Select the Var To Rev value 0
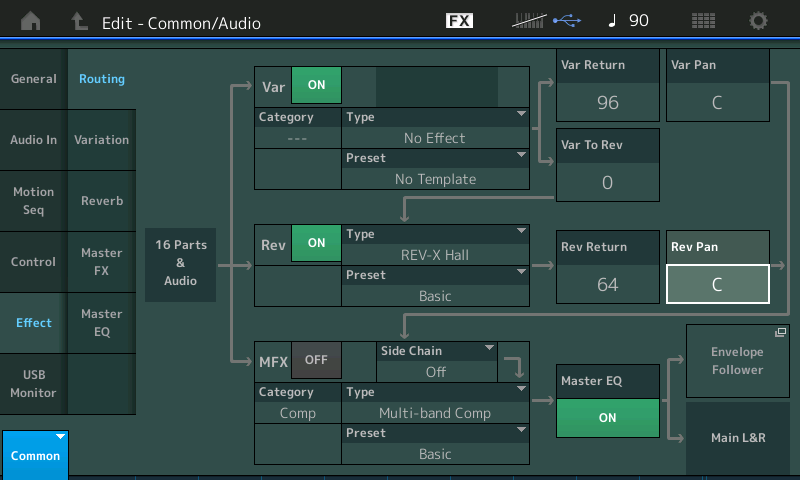The image size is (800, 480). (608, 182)
